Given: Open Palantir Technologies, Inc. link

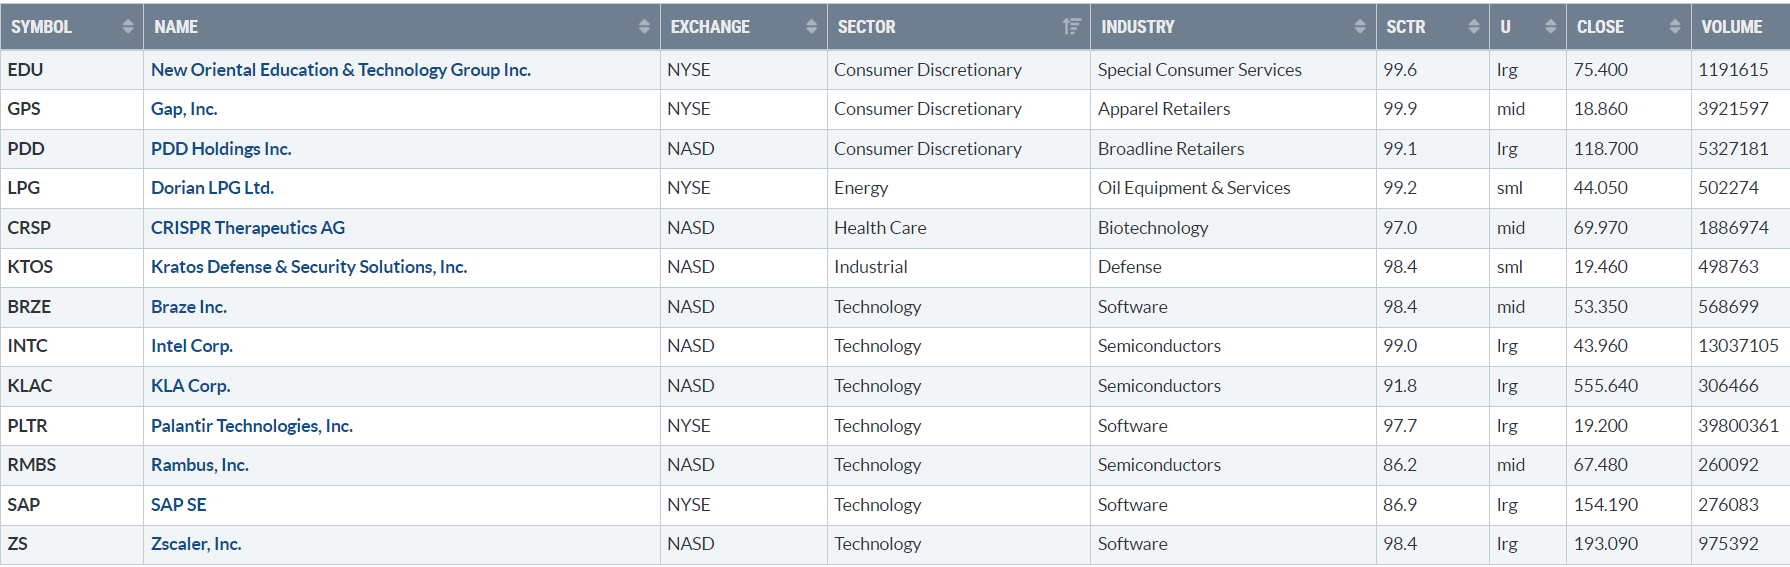Looking at the screenshot, I should [x=252, y=426].
